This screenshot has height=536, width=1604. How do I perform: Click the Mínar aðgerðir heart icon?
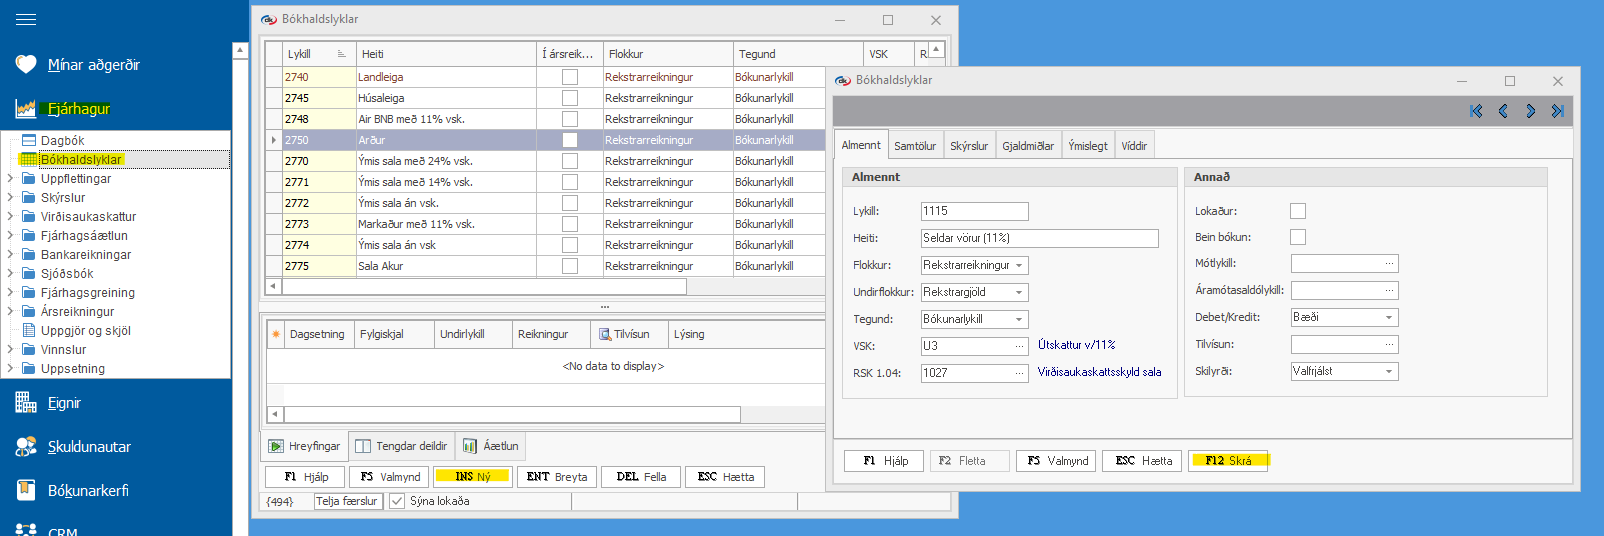click(x=26, y=64)
